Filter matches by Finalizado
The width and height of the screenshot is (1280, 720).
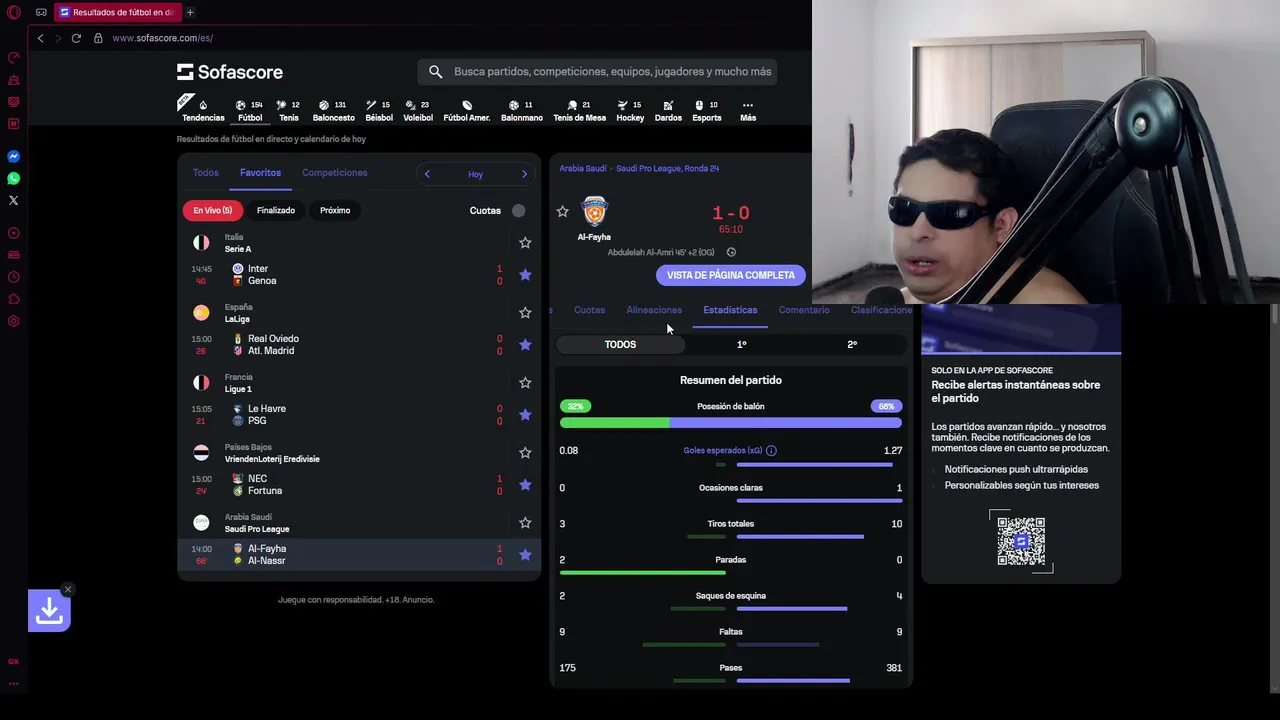click(276, 210)
